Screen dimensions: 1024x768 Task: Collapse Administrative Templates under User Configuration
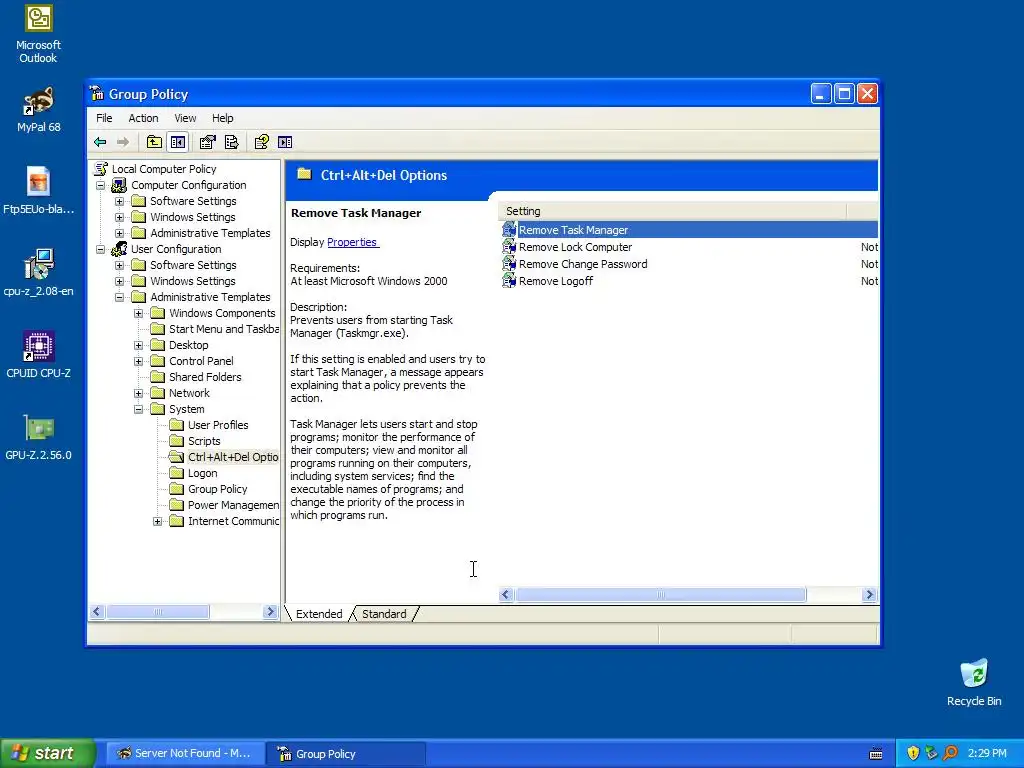[120, 297]
